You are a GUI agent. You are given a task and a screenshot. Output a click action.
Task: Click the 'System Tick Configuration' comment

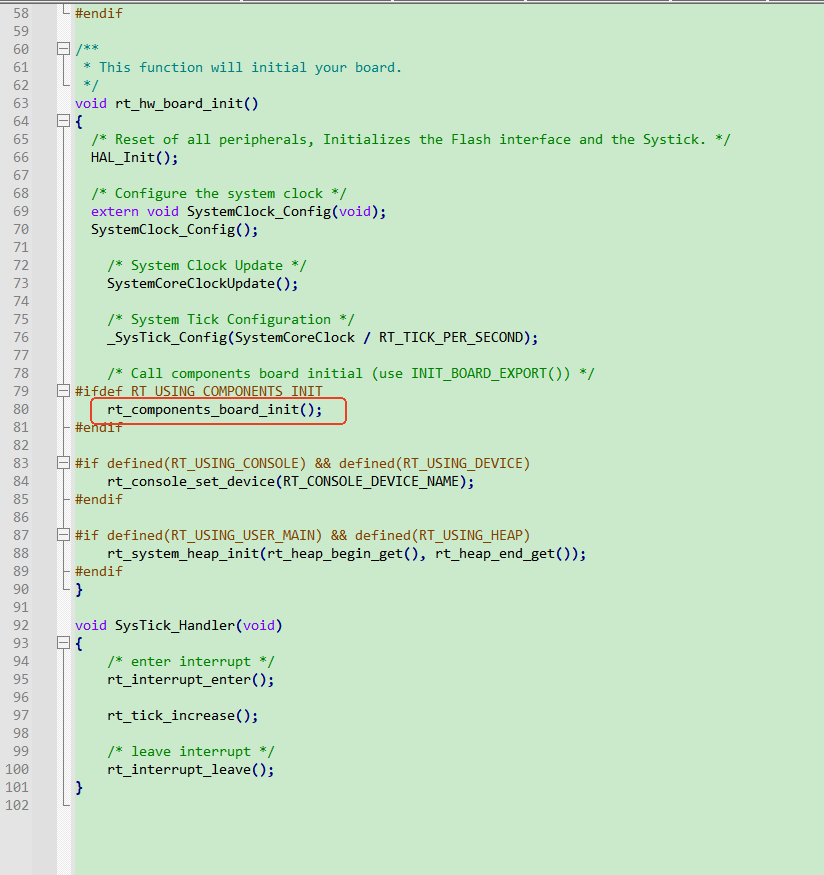[x=230, y=320]
